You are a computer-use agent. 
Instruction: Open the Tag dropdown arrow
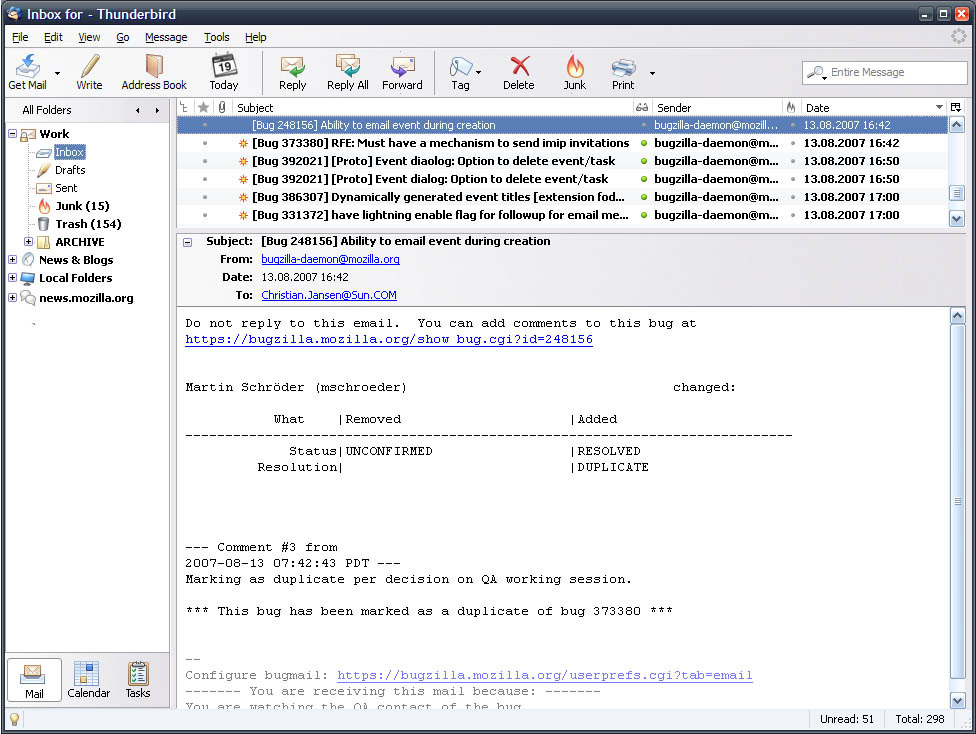[479, 73]
